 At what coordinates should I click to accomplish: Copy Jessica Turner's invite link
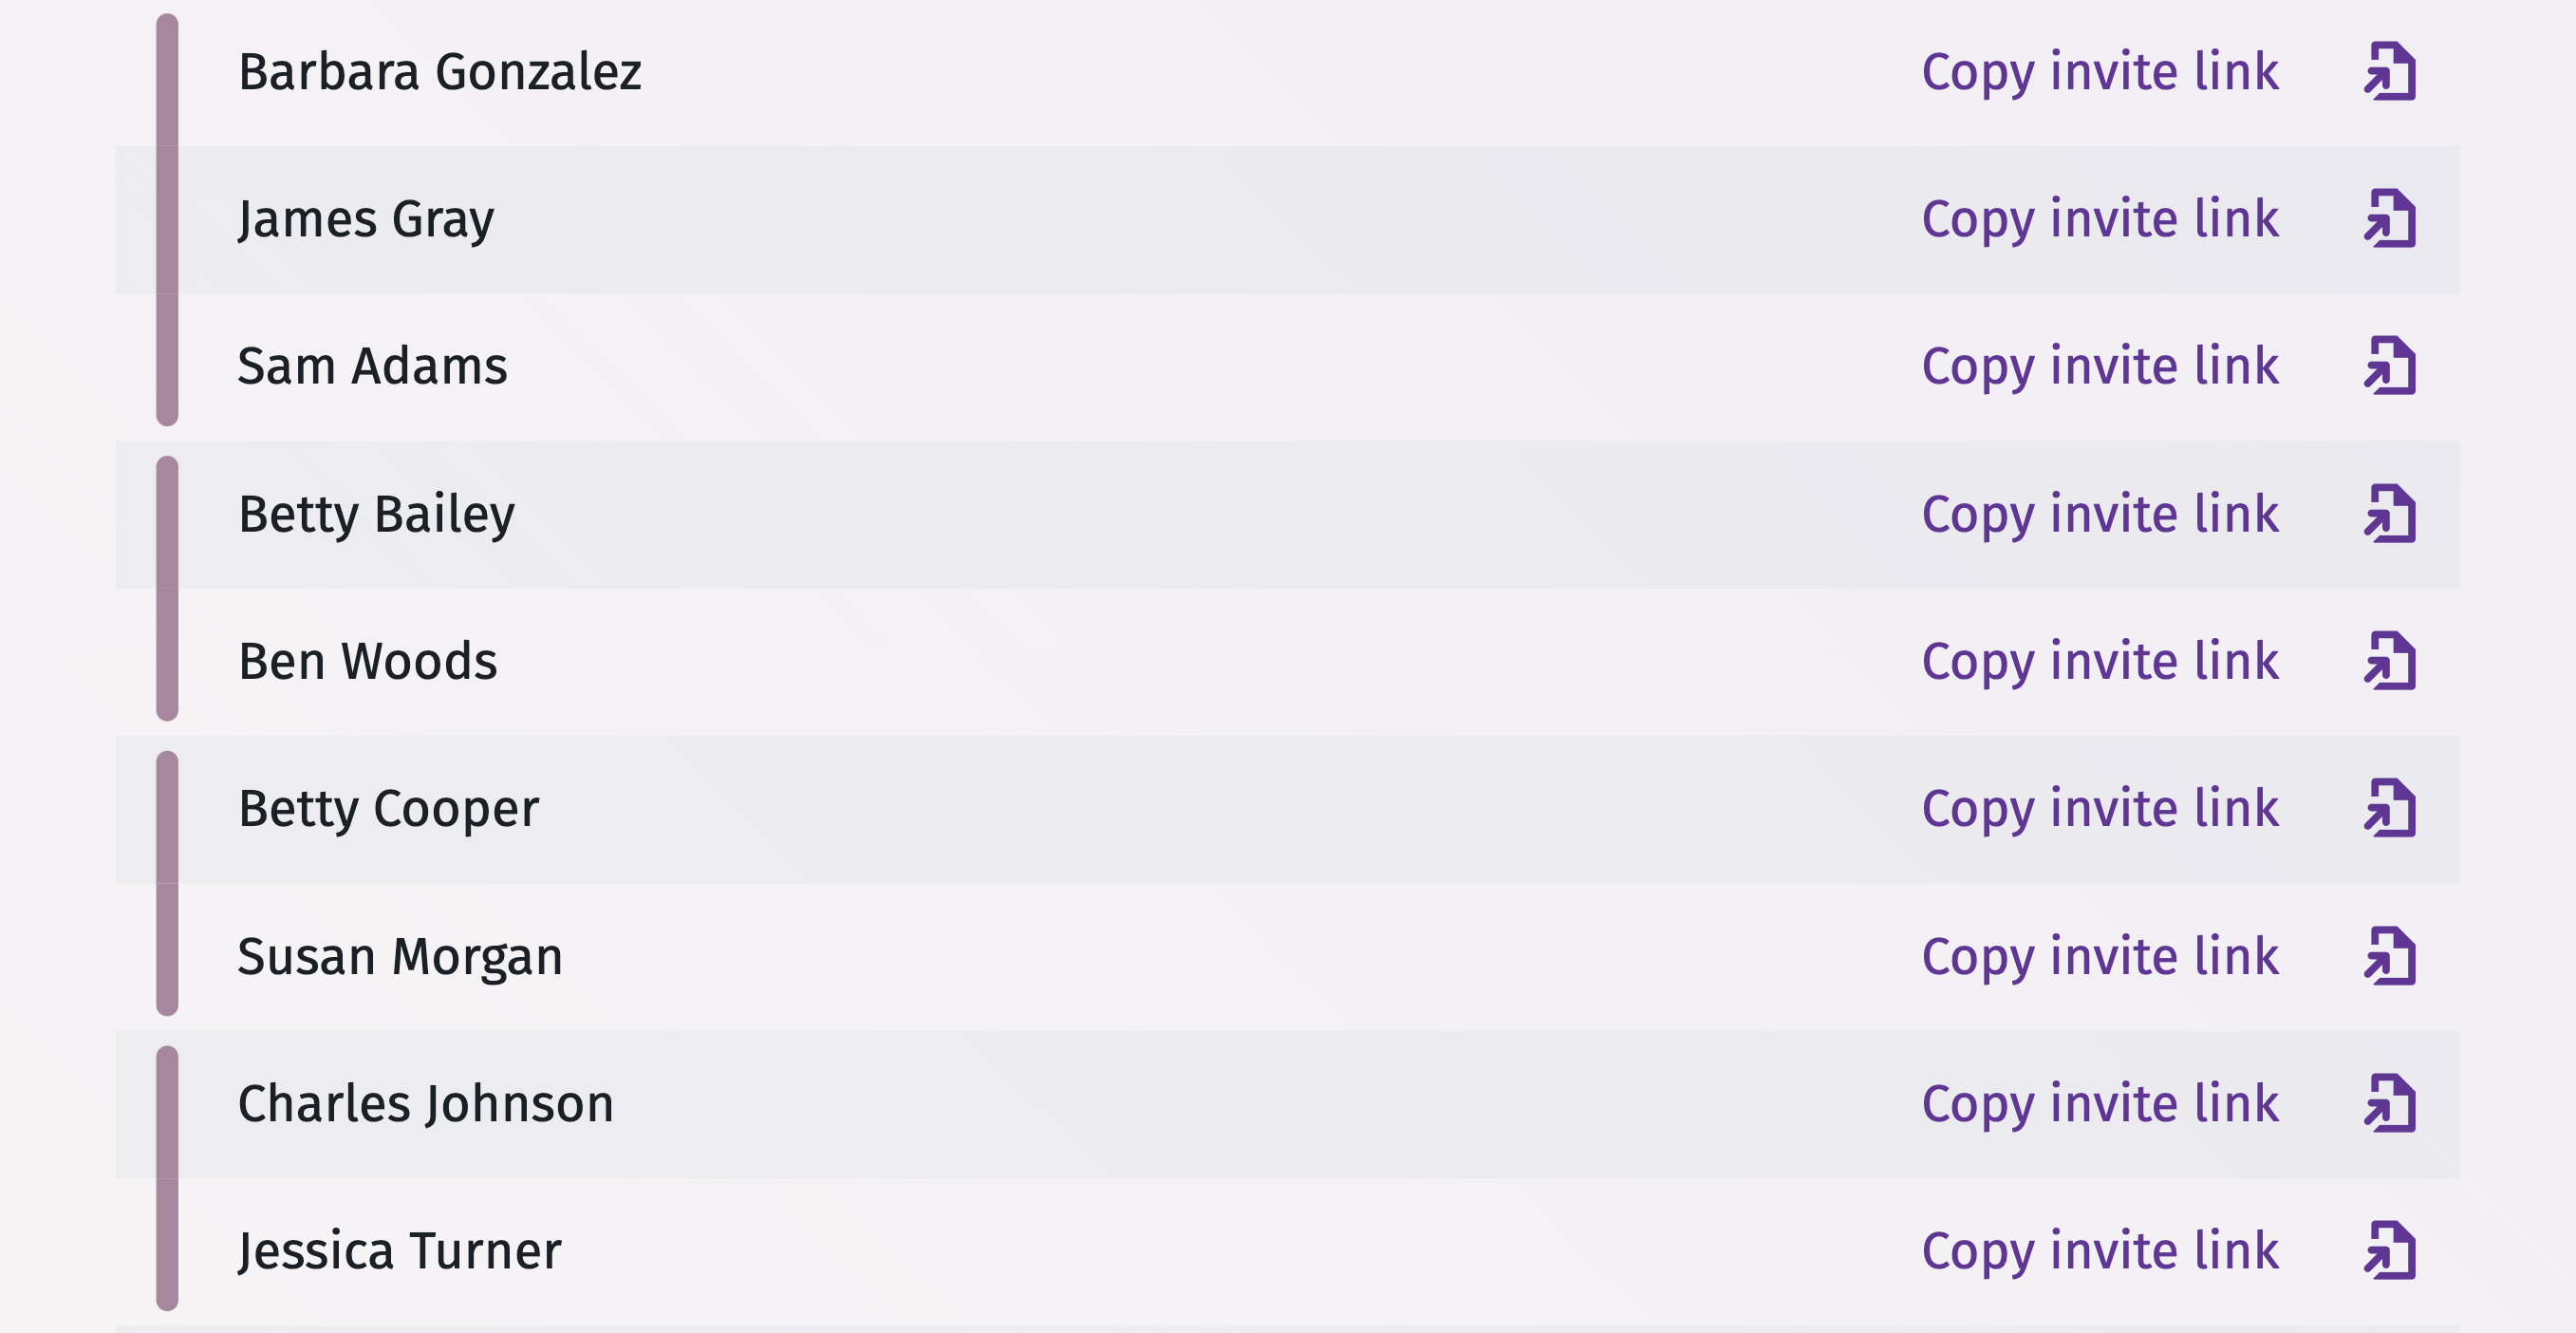[2100, 1251]
